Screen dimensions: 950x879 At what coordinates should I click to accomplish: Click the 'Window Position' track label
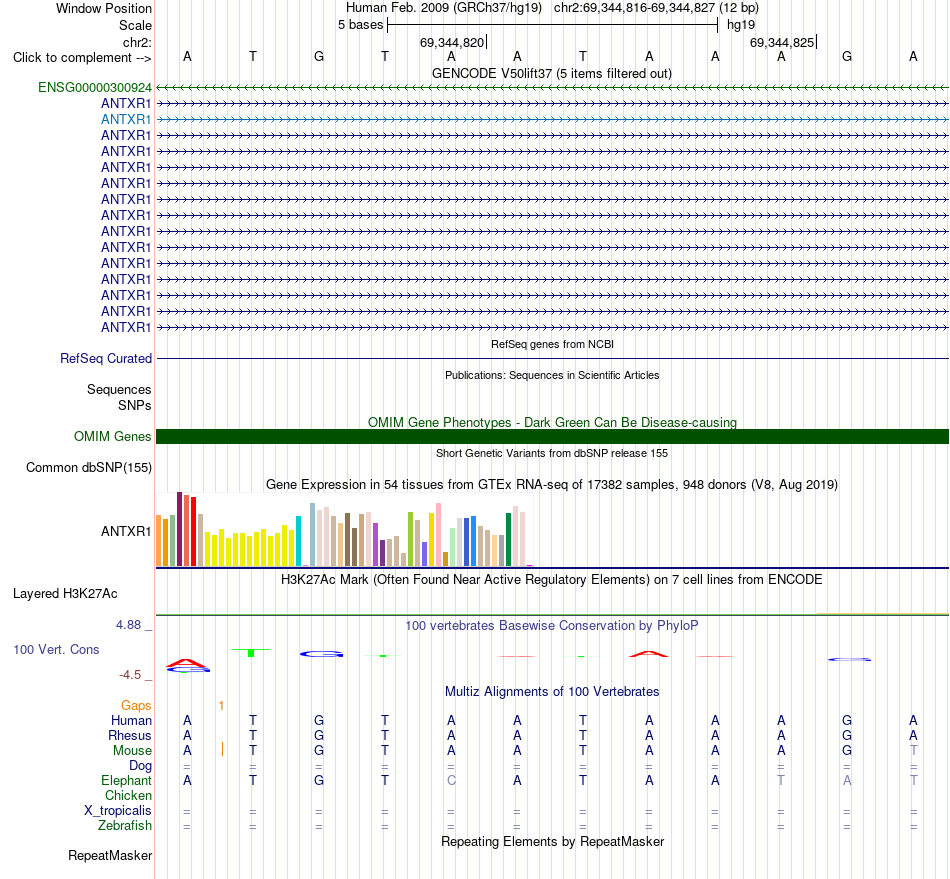click(x=104, y=8)
